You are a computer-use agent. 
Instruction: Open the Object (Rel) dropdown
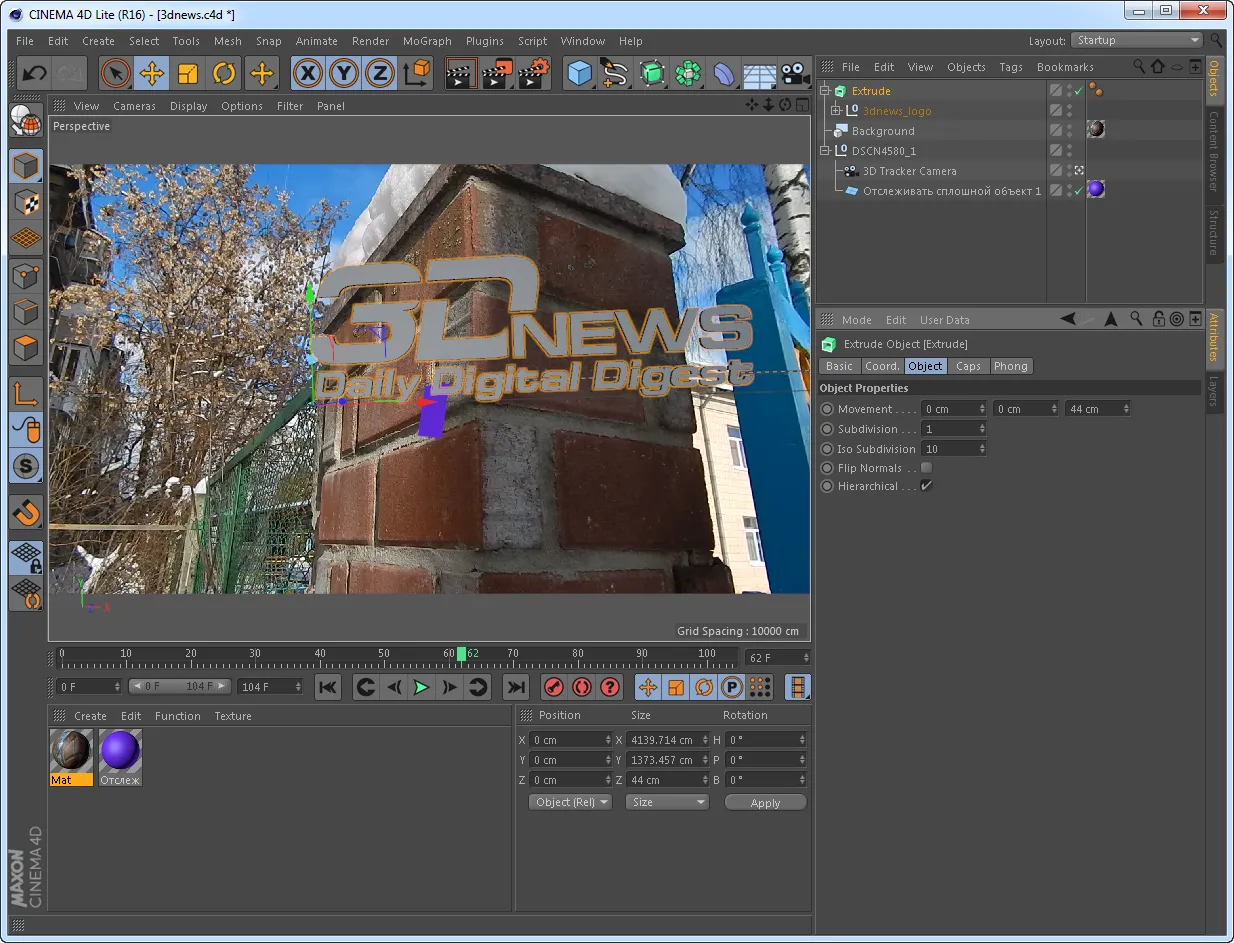[570, 802]
